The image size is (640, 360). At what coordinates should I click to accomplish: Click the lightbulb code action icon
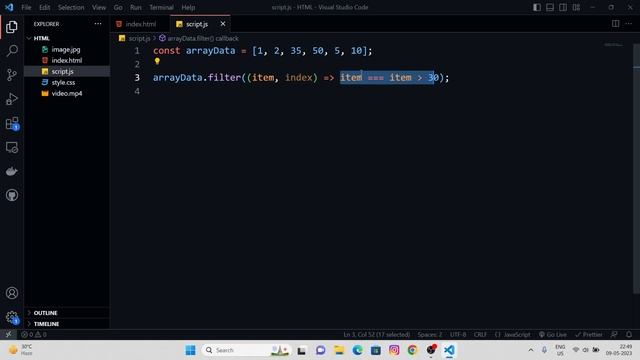pos(157,61)
